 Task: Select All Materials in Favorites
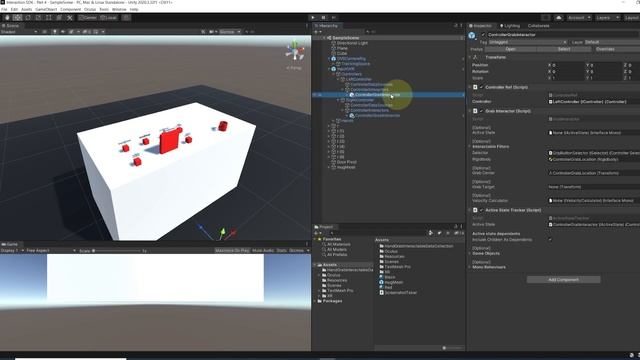338,244
